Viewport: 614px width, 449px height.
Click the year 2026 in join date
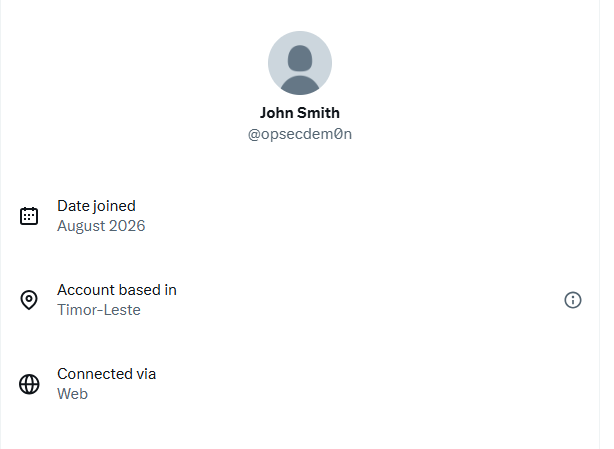click(127, 226)
